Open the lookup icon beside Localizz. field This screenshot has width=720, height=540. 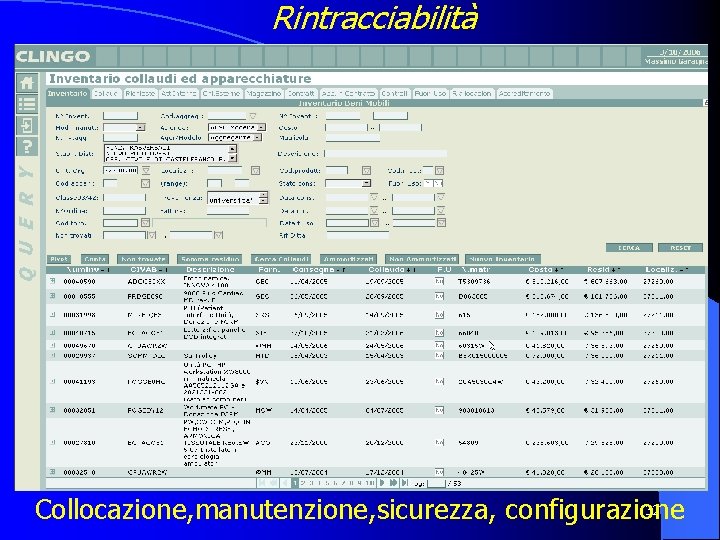pos(255,171)
